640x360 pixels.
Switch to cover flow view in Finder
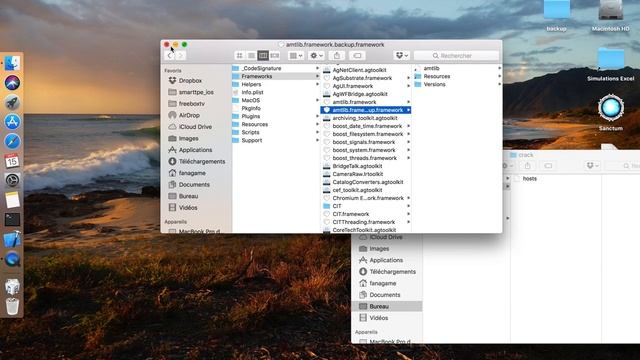click(x=275, y=56)
